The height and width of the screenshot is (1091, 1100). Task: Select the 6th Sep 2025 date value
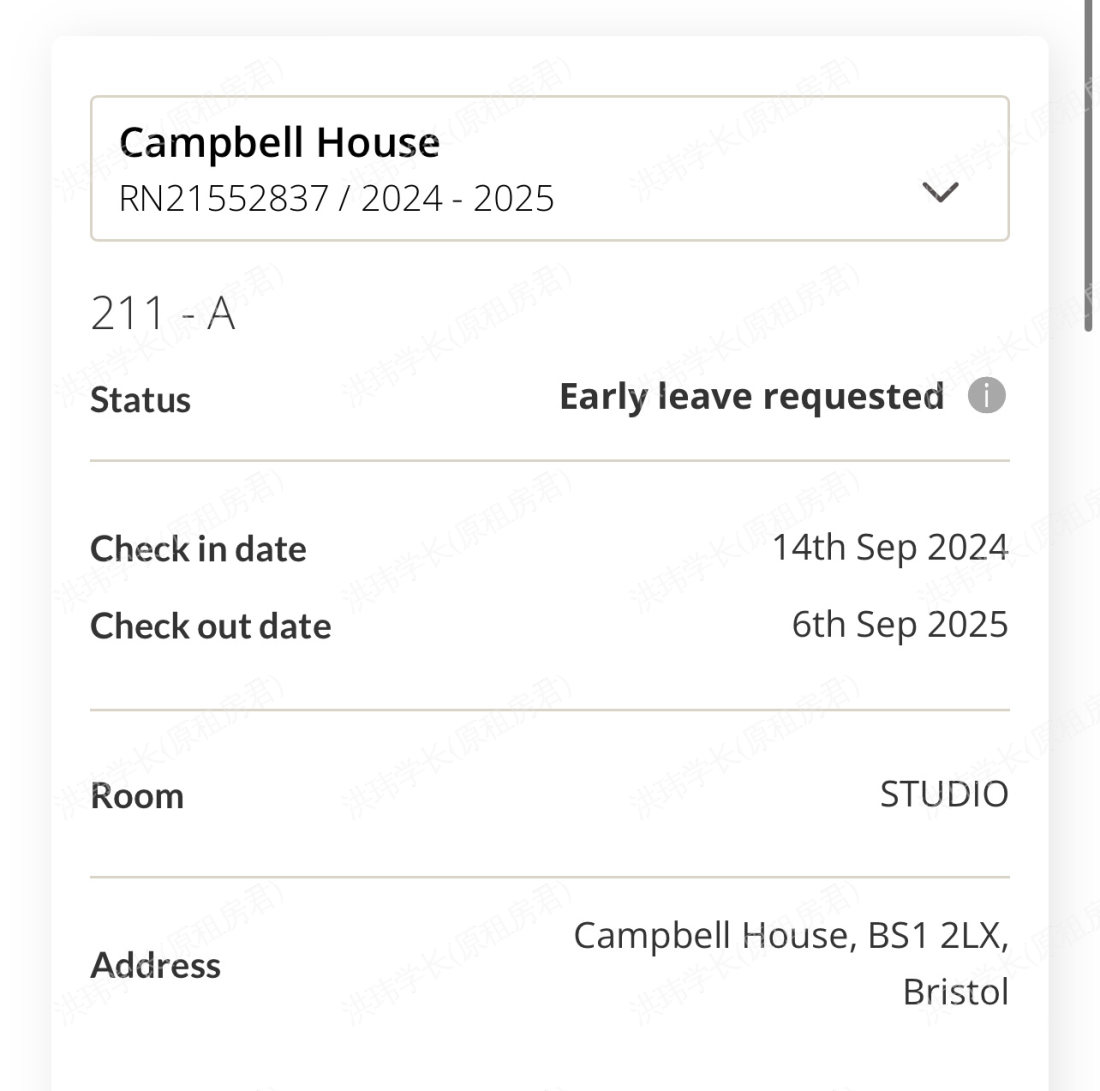pyautogui.click(x=899, y=625)
